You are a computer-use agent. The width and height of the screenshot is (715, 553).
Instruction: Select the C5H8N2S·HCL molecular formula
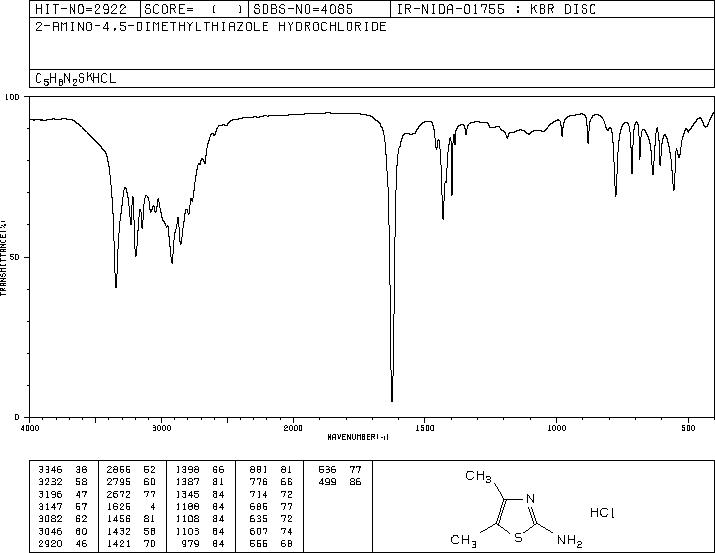click(76, 79)
